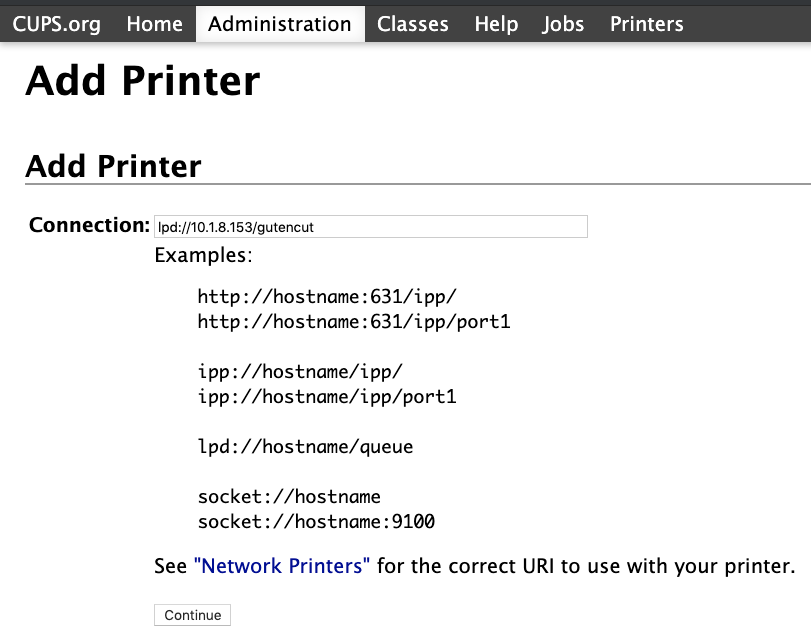This screenshot has width=811, height=636.
Task: Click the large Add Printer page title
Action: 143,81
